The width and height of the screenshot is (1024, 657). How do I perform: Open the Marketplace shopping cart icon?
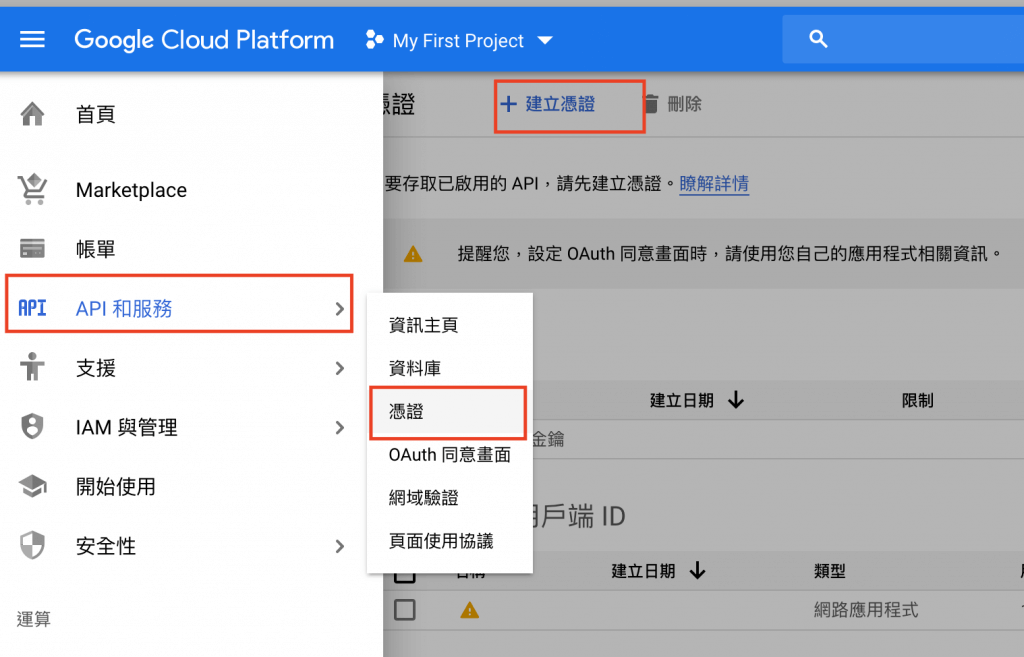pyautogui.click(x=32, y=189)
